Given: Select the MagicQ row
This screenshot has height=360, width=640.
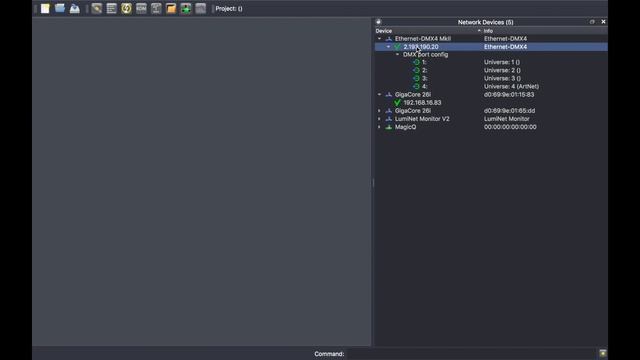Looking at the screenshot, I should tap(491, 127).
